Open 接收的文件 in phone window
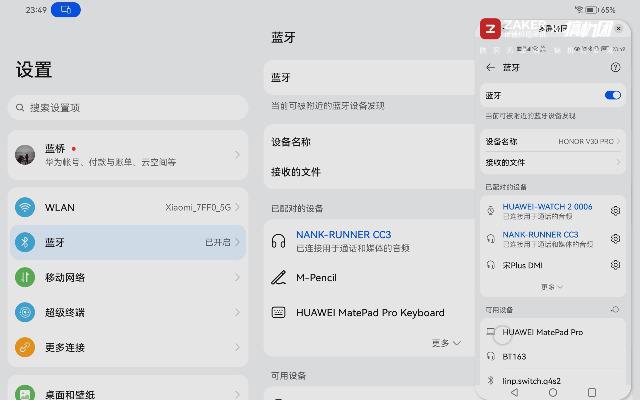Screen dimensions: 640x400 tap(553, 162)
